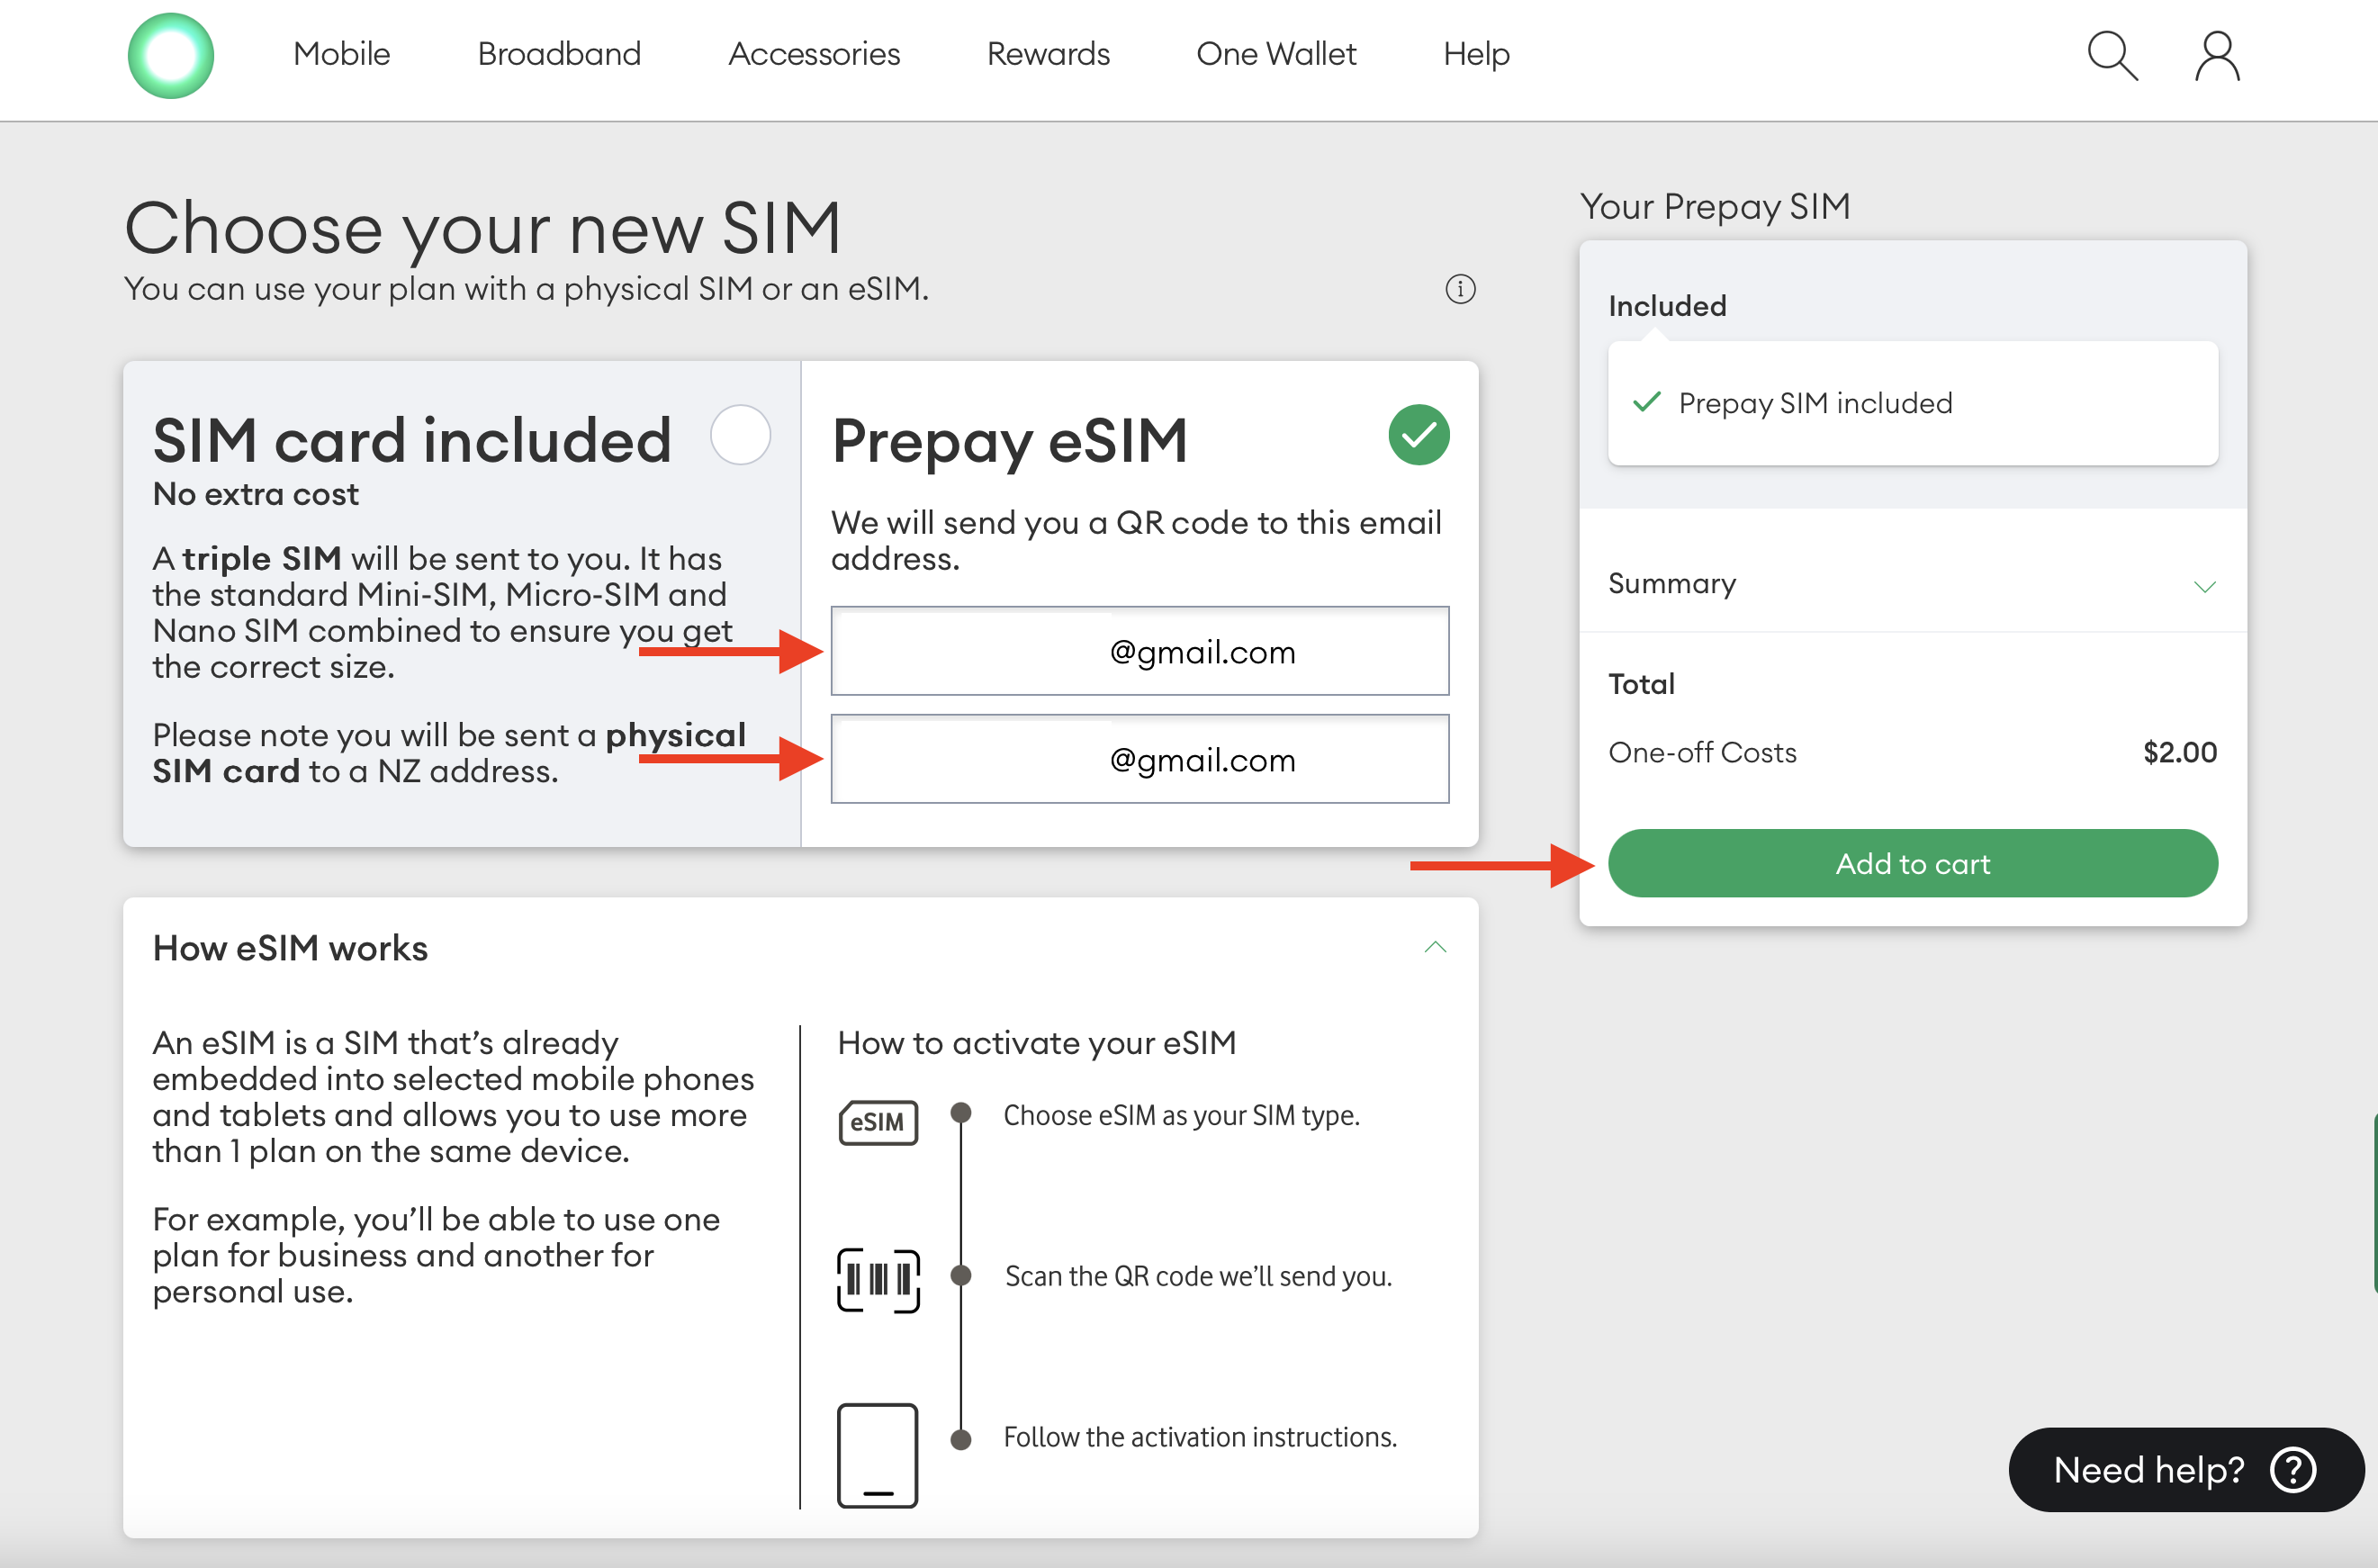Click the green circle home logo
2378x1568 pixels.
[x=171, y=55]
